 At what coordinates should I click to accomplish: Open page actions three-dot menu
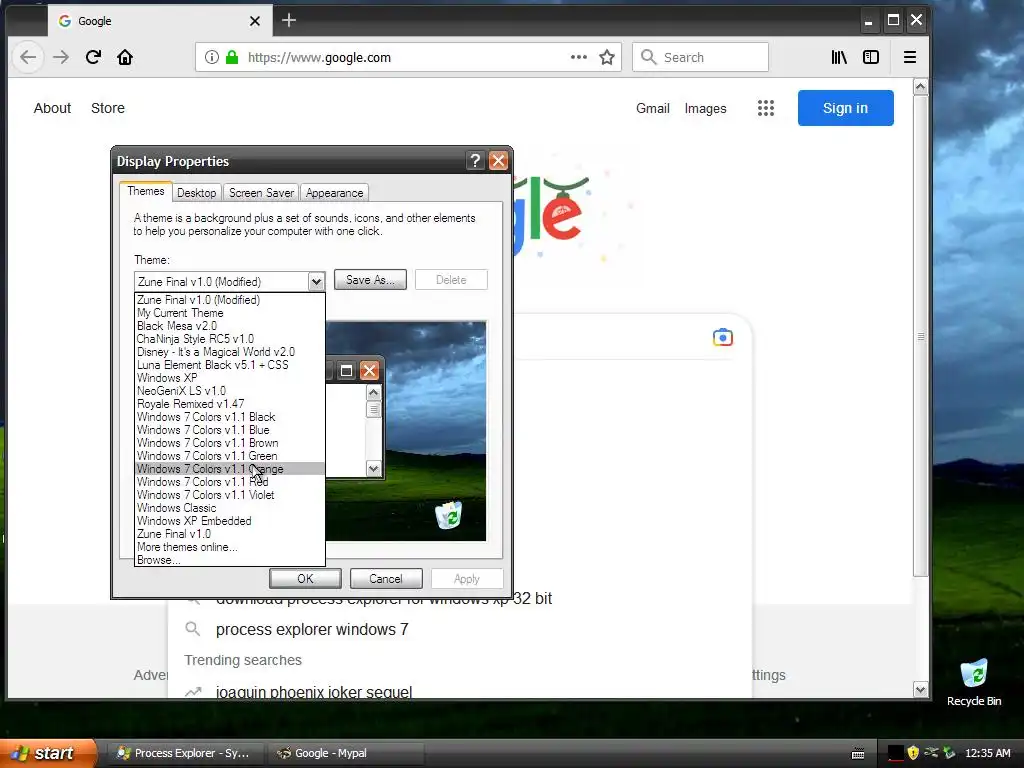pyautogui.click(x=579, y=57)
